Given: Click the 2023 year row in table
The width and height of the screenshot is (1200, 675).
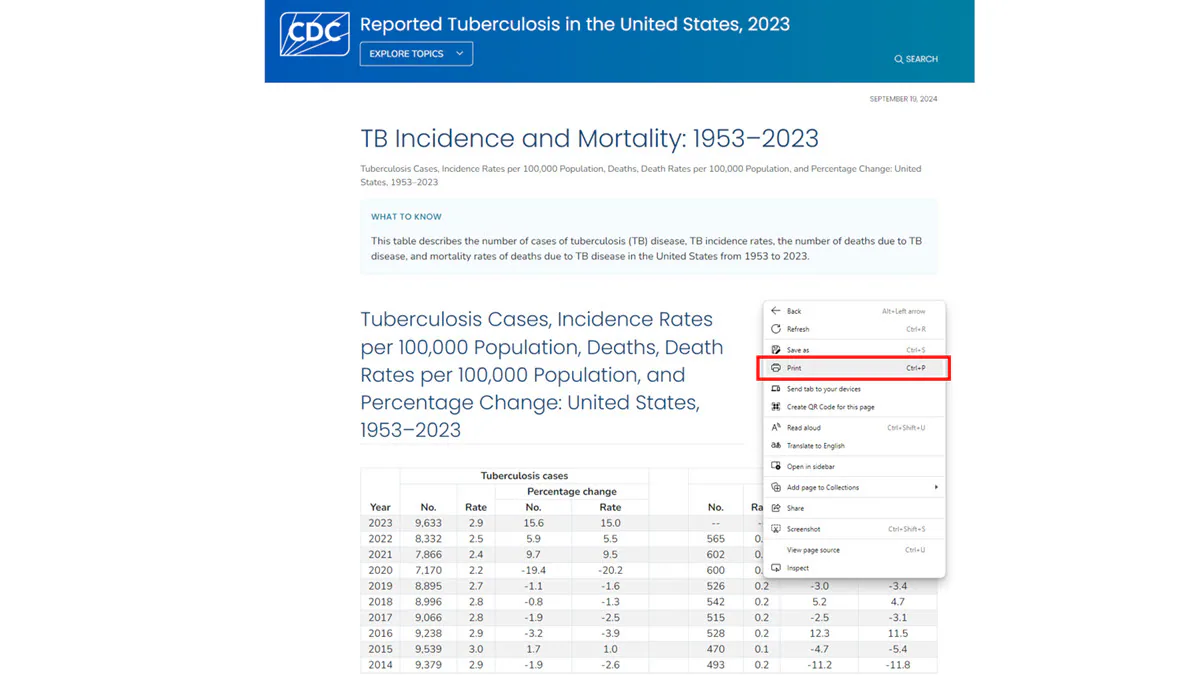Looking at the screenshot, I should tap(380, 523).
